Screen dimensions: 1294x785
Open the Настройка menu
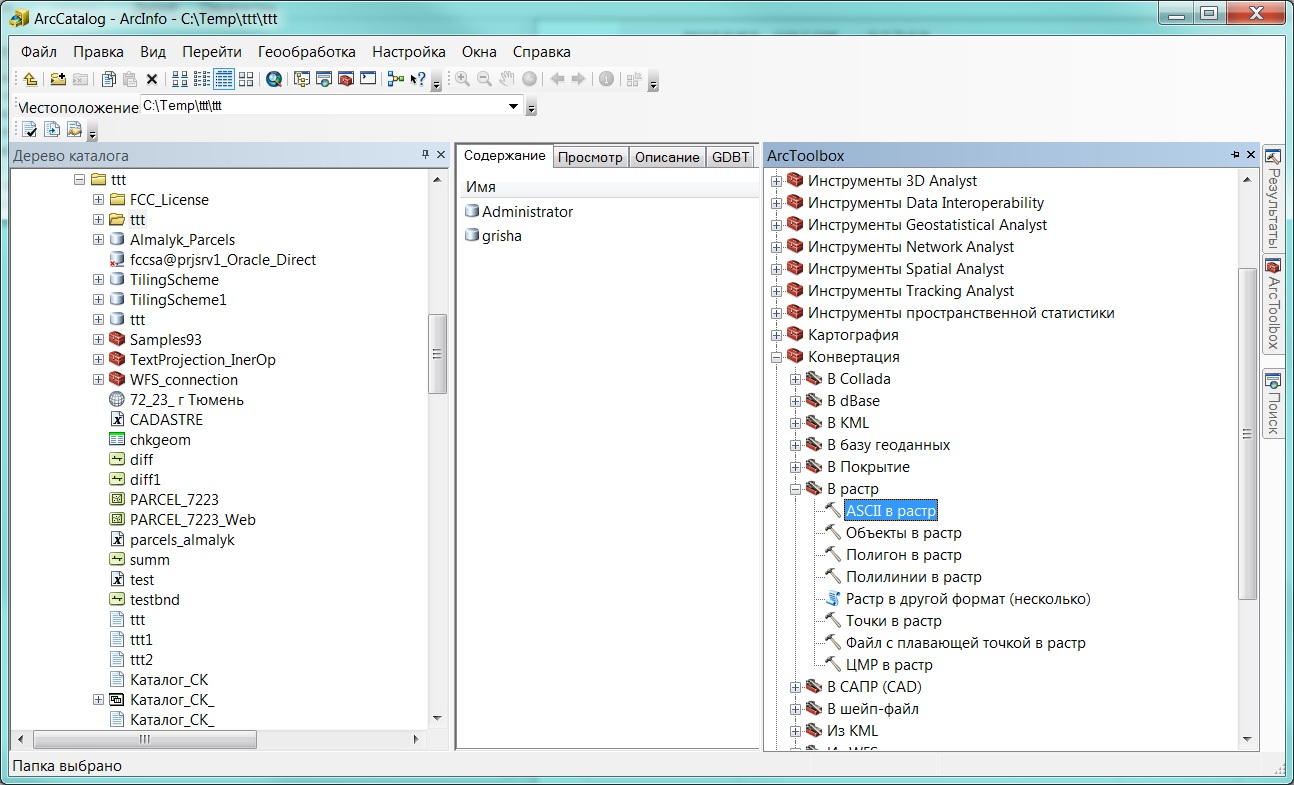point(409,52)
